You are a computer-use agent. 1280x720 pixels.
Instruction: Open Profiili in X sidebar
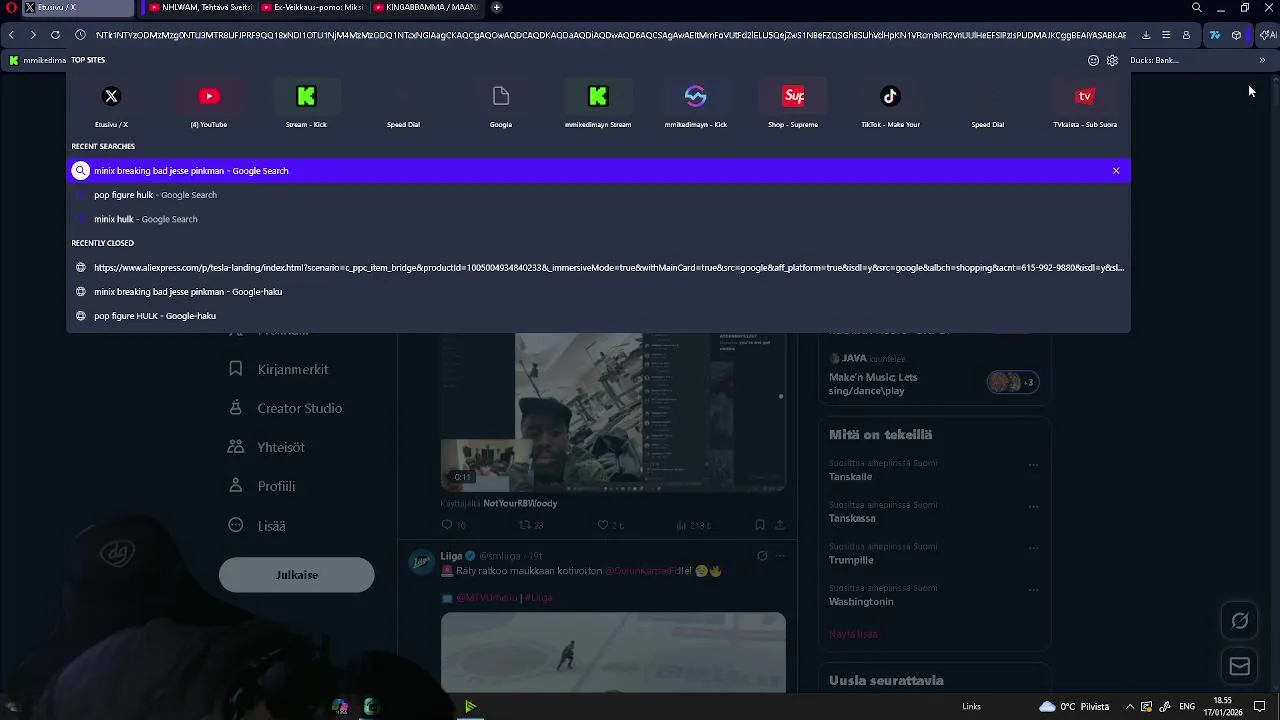(x=262, y=486)
